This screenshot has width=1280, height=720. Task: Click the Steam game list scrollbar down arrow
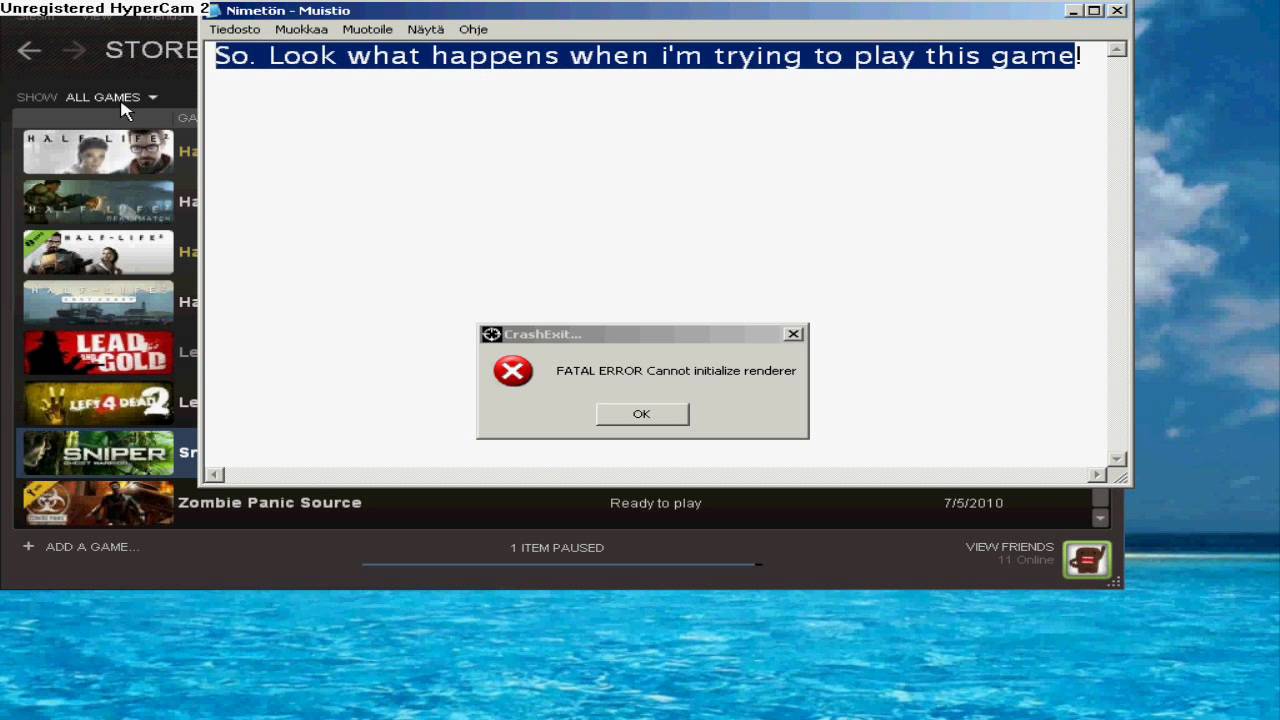(x=1100, y=518)
